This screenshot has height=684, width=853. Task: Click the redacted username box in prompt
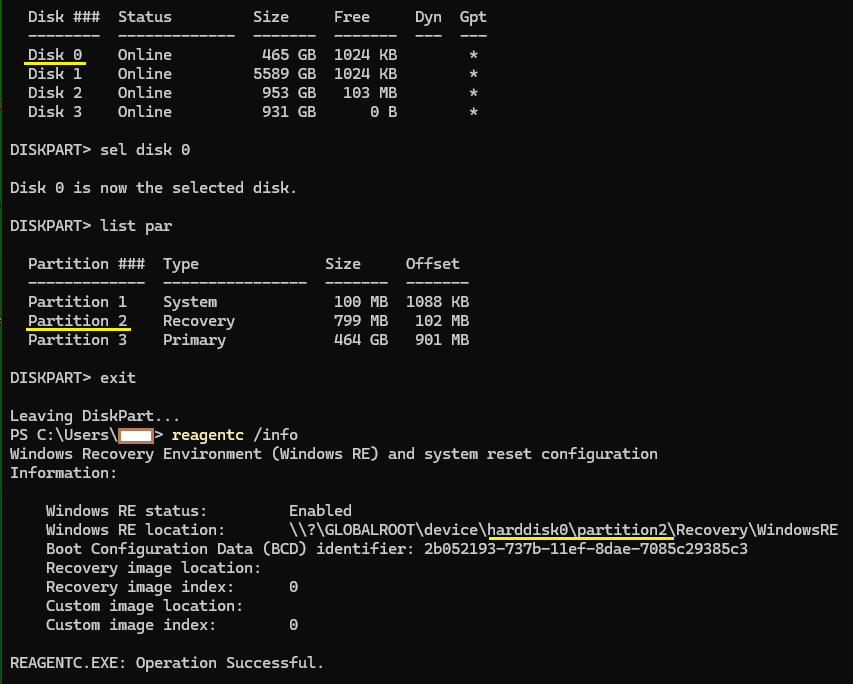pyautogui.click(x=135, y=435)
